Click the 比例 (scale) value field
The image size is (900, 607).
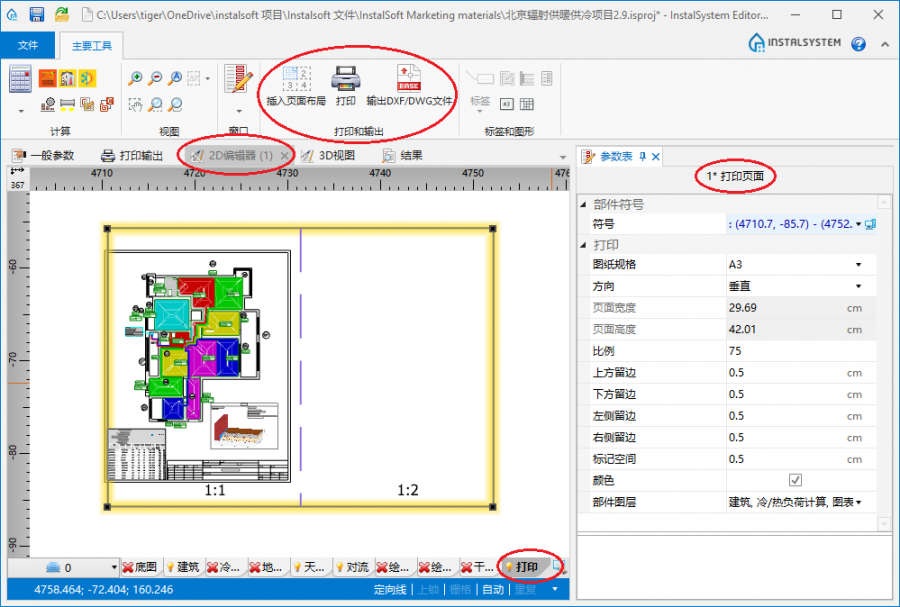790,351
